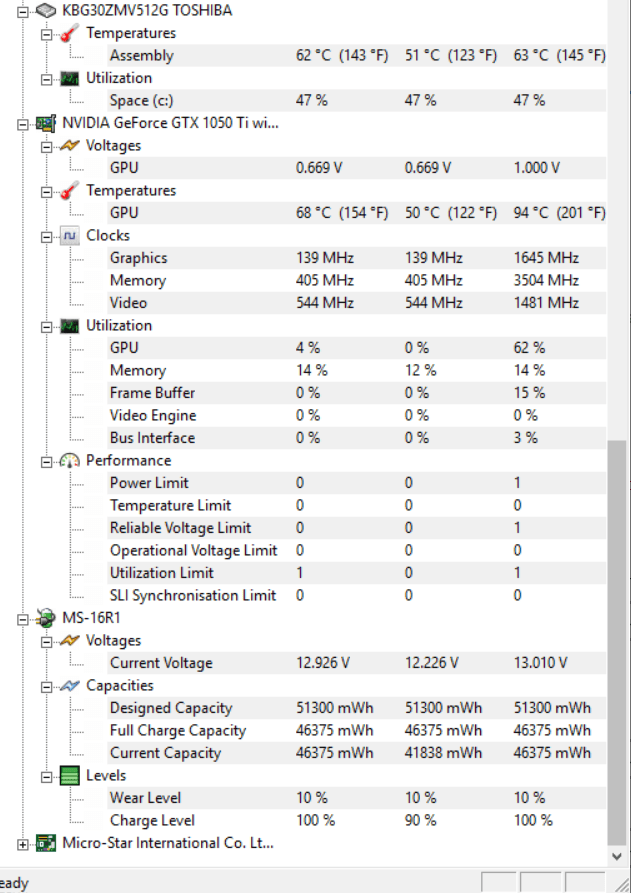Collapse the Levels group
631x893 pixels.
pos(47,776)
